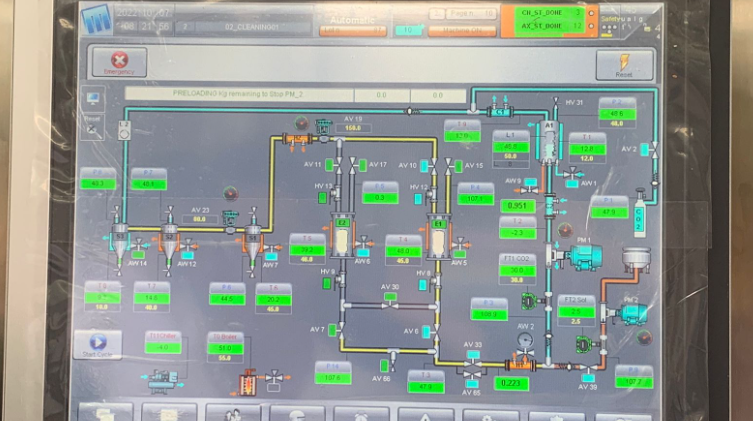The image size is (753, 421).
Task: Click the orange Machine ON button
Action: click(462, 30)
